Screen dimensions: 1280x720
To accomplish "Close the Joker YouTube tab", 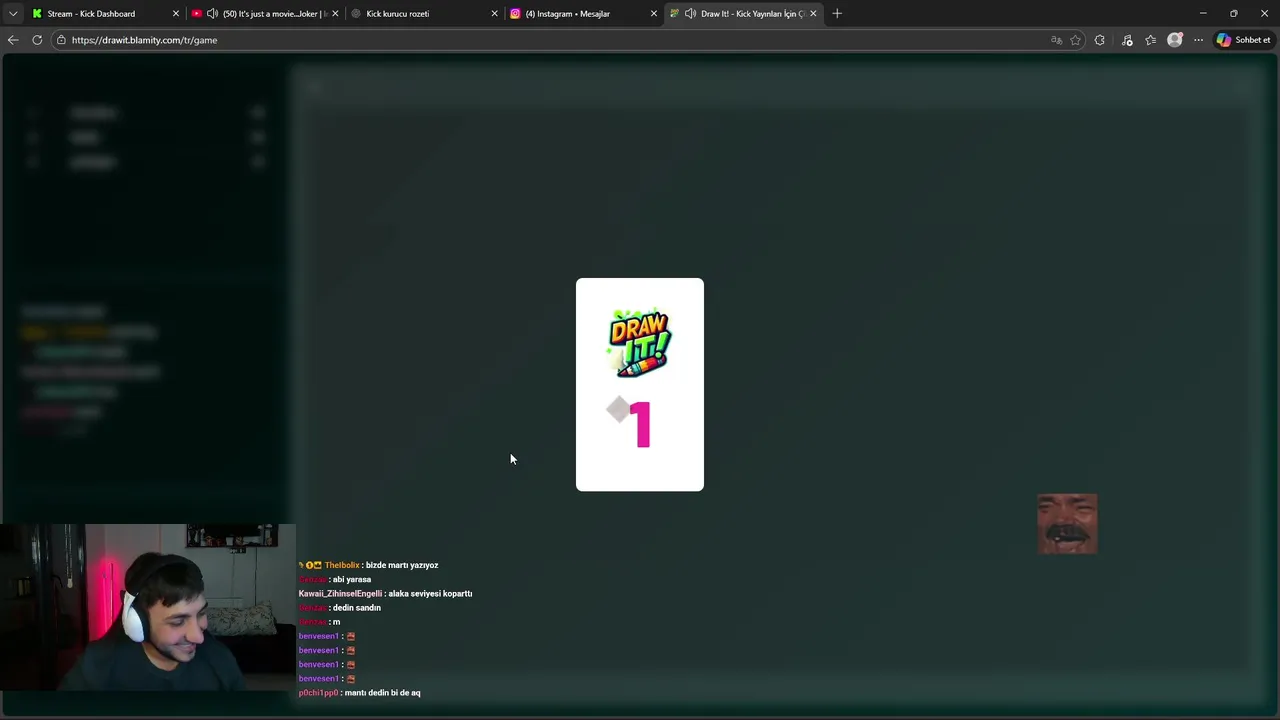I will (335, 13).
